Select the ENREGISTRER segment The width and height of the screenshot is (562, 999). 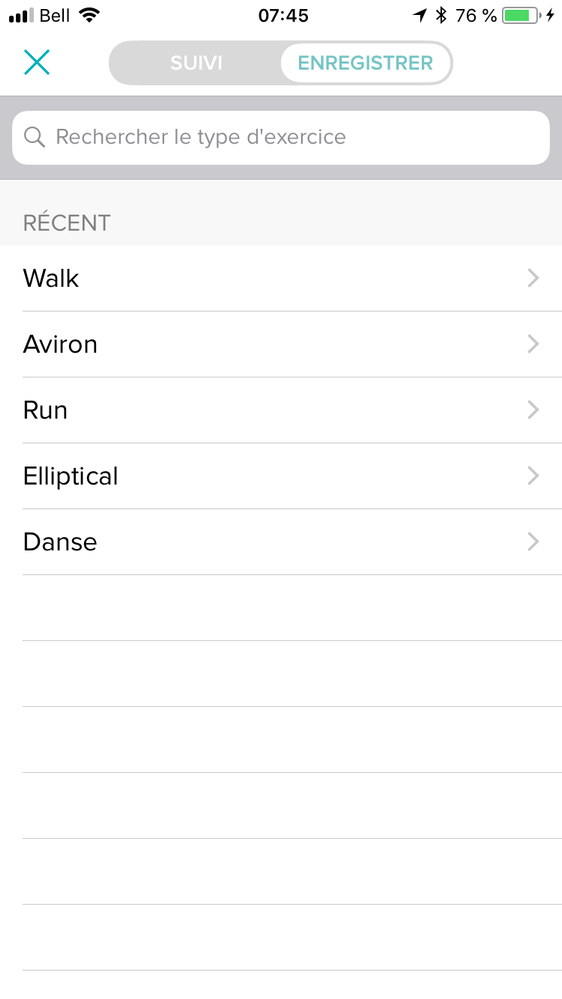(x=366, y=63)
